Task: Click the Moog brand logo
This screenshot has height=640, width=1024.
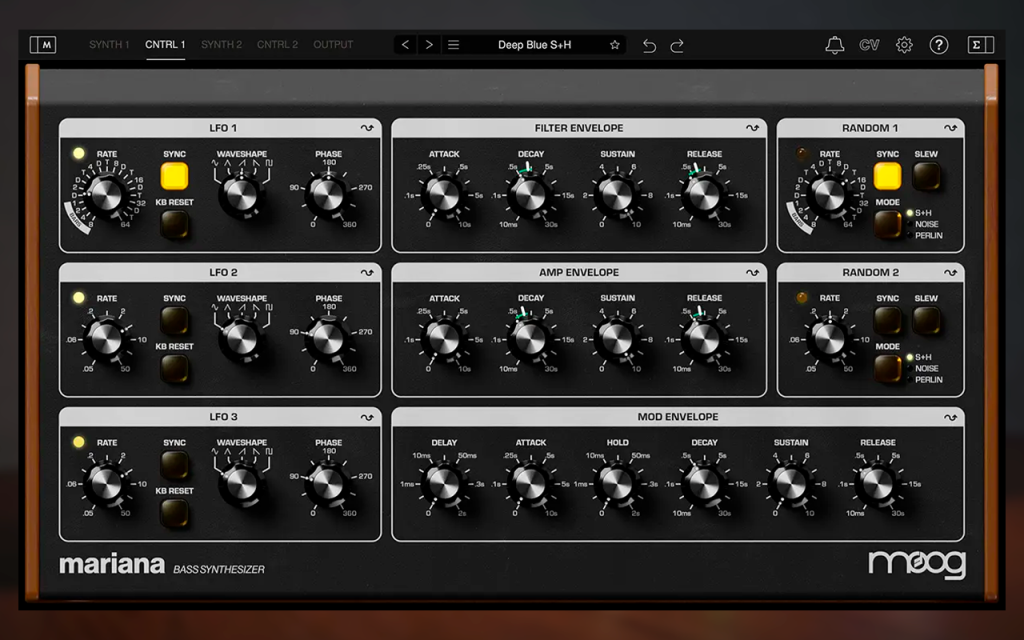Action: tap(917, 564)
